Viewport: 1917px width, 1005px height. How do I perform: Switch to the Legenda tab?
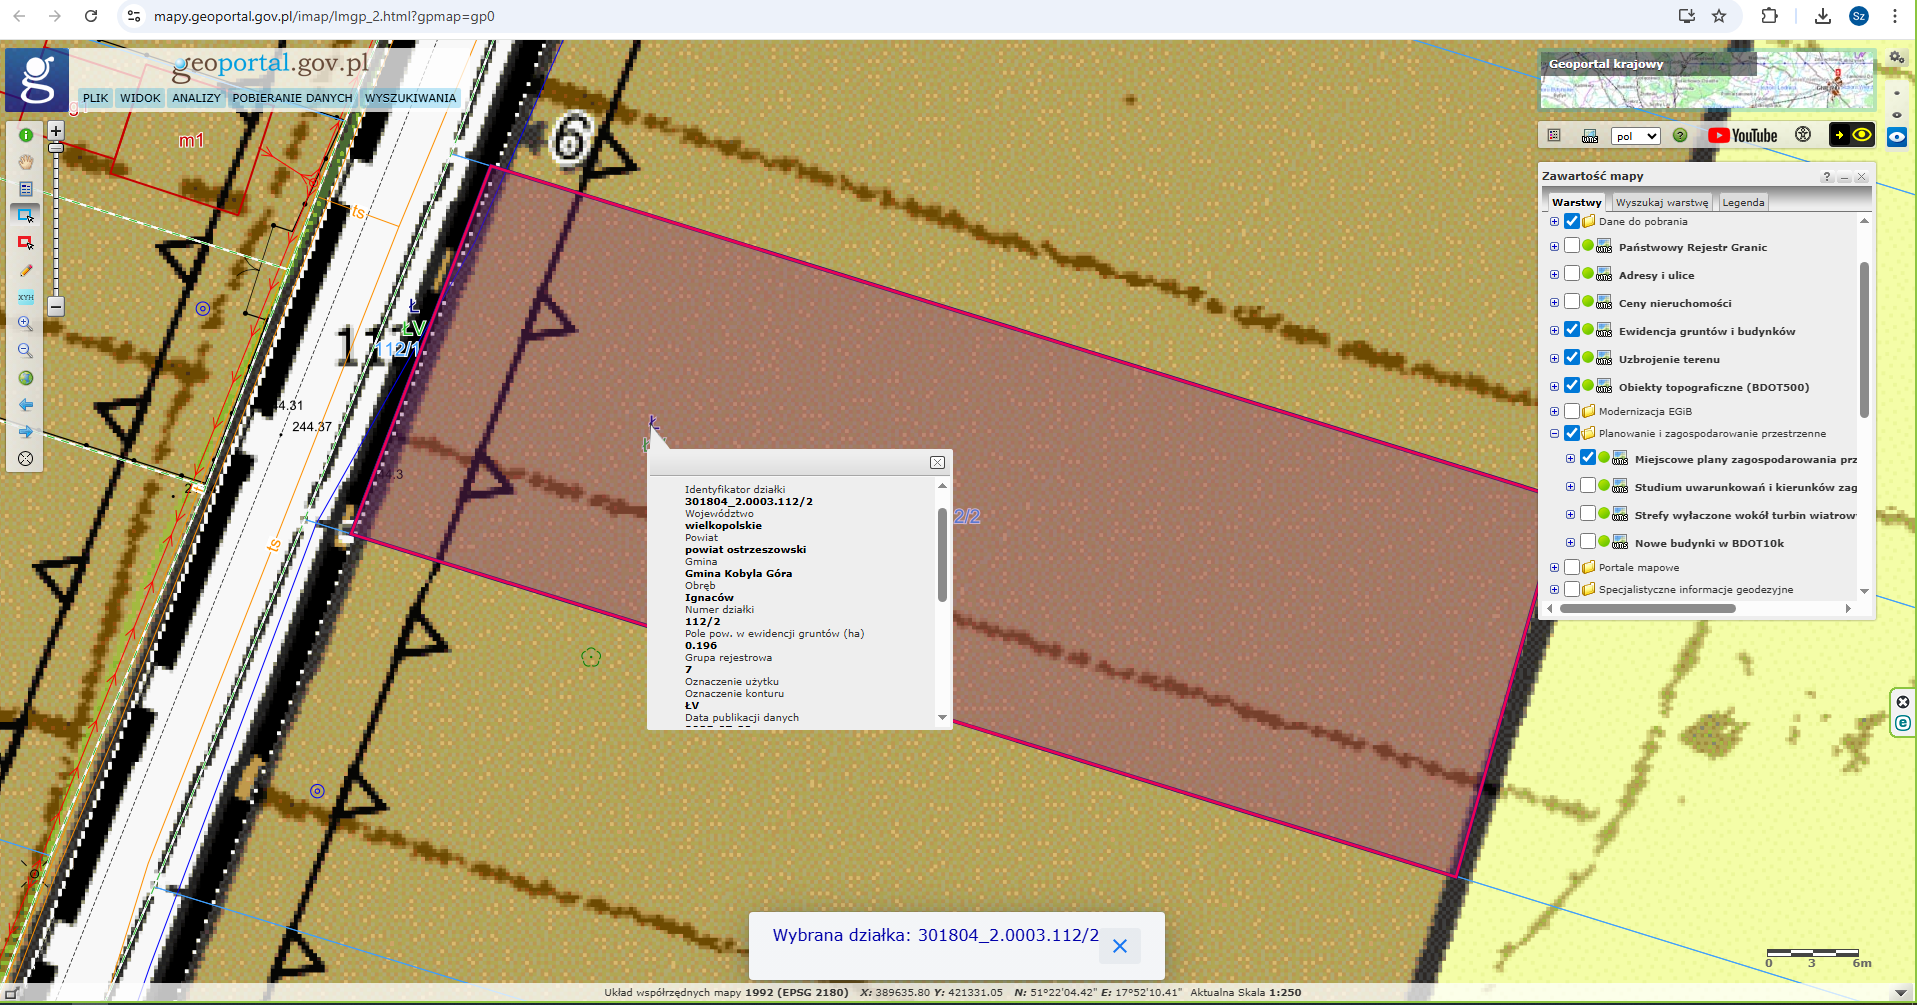coord(1743,202)
